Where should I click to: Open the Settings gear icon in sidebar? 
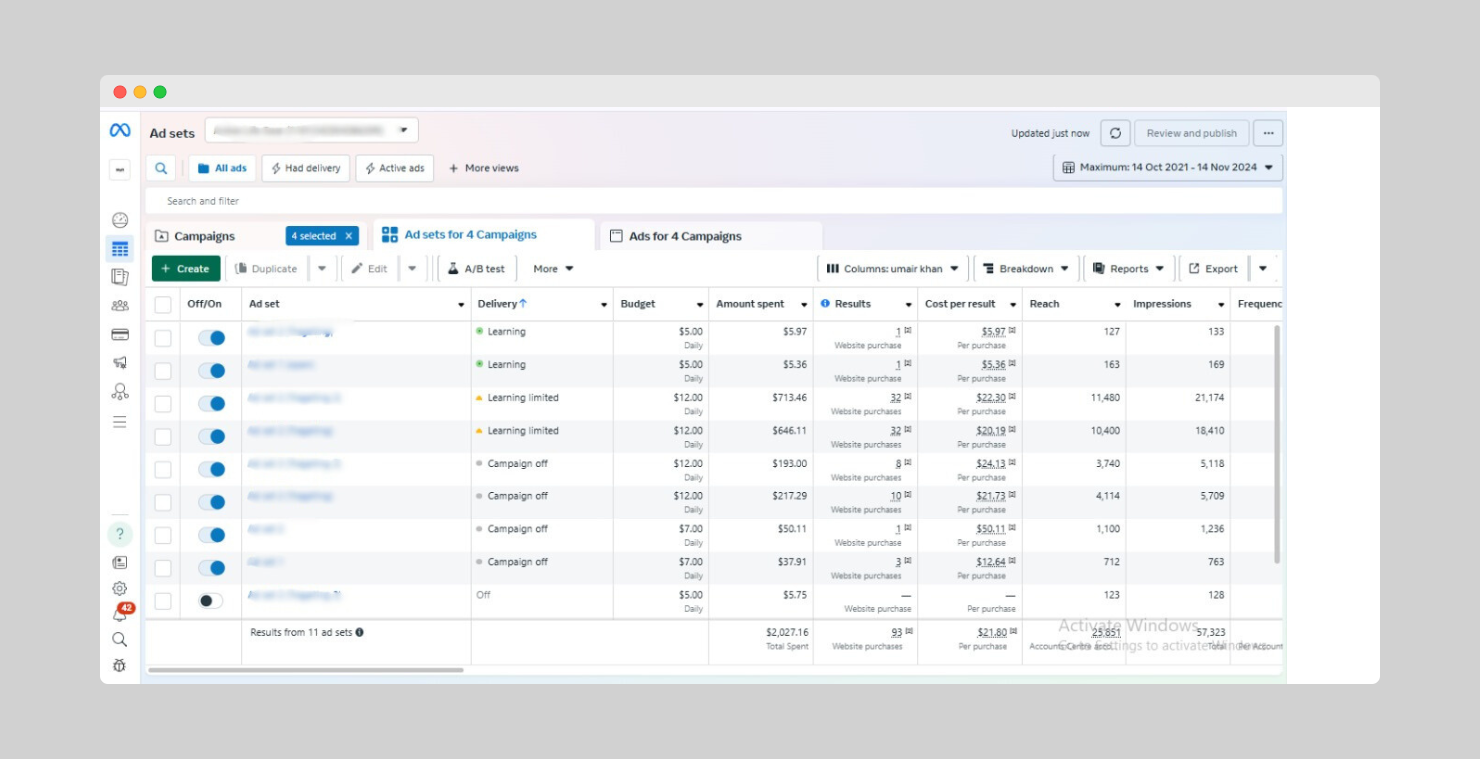pos(120,588)
